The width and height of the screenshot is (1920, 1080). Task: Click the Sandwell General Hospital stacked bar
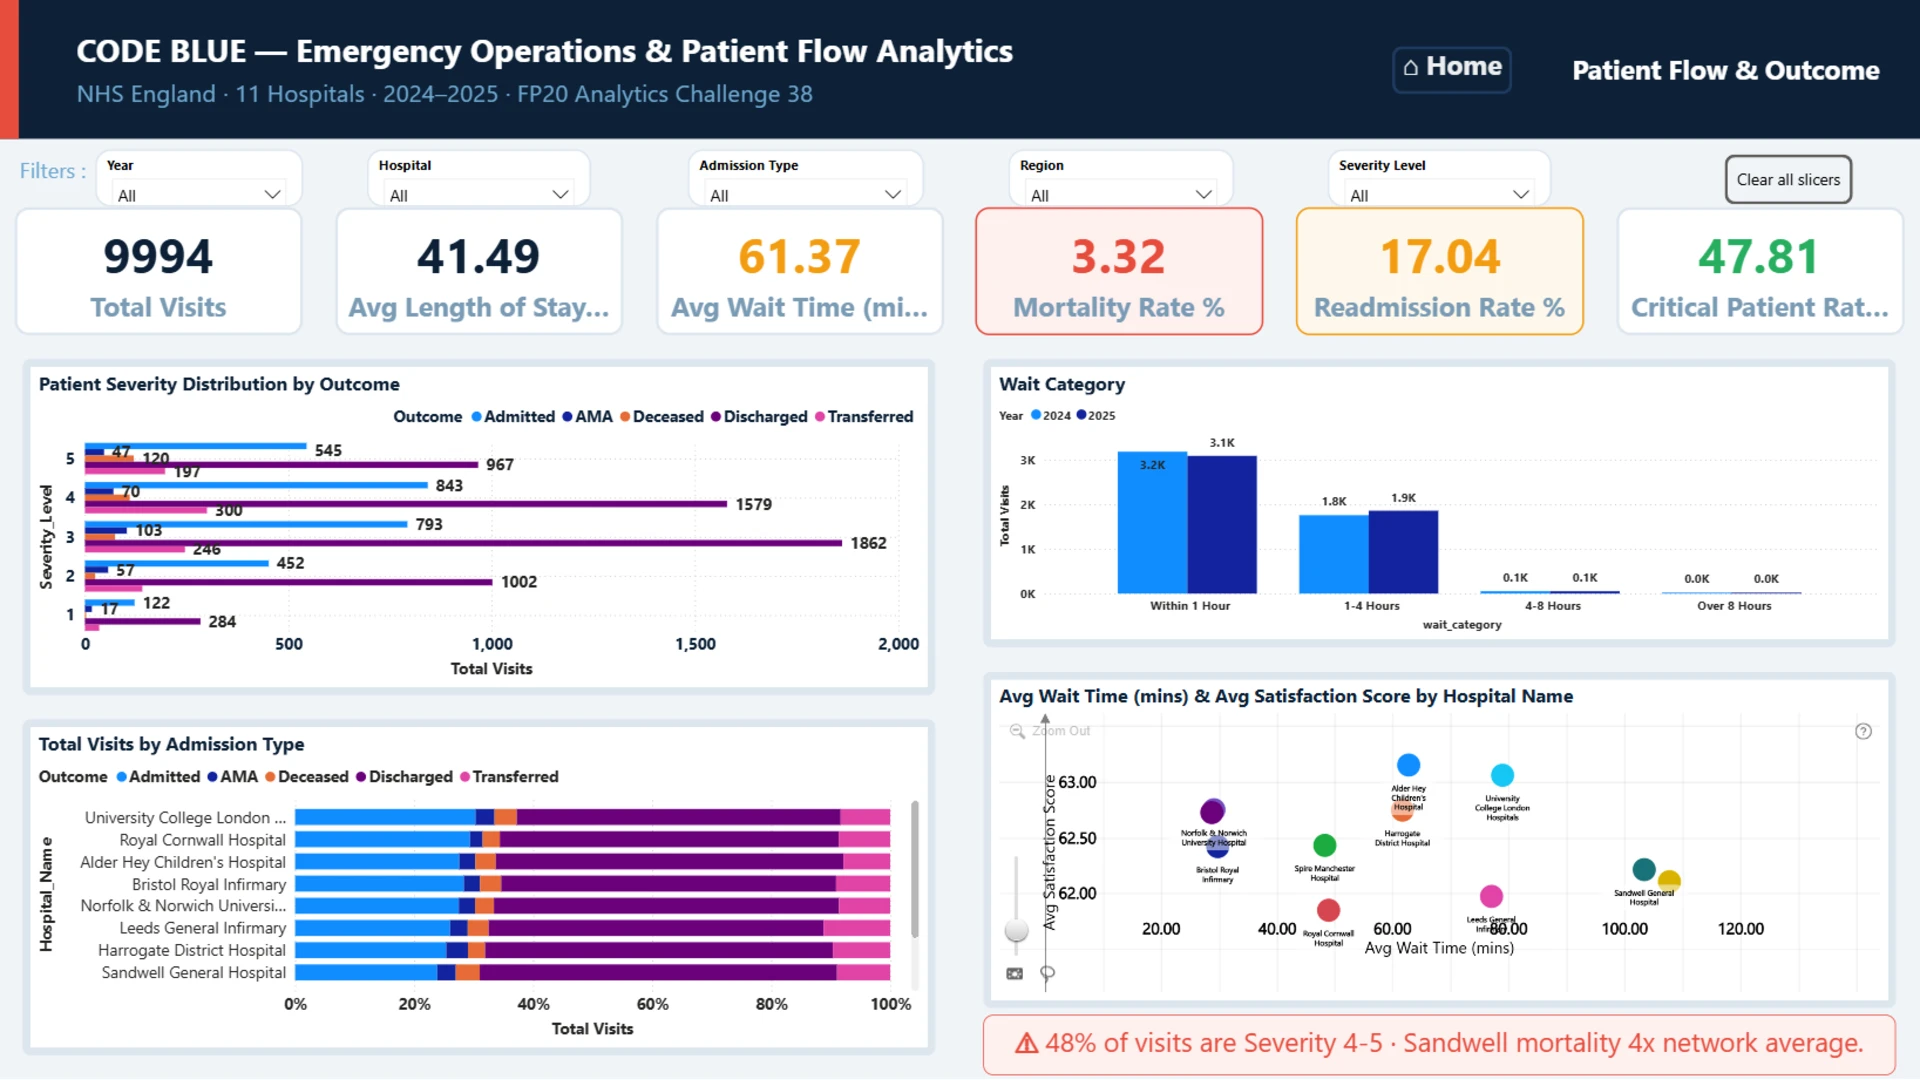click(x=592, y=972)
